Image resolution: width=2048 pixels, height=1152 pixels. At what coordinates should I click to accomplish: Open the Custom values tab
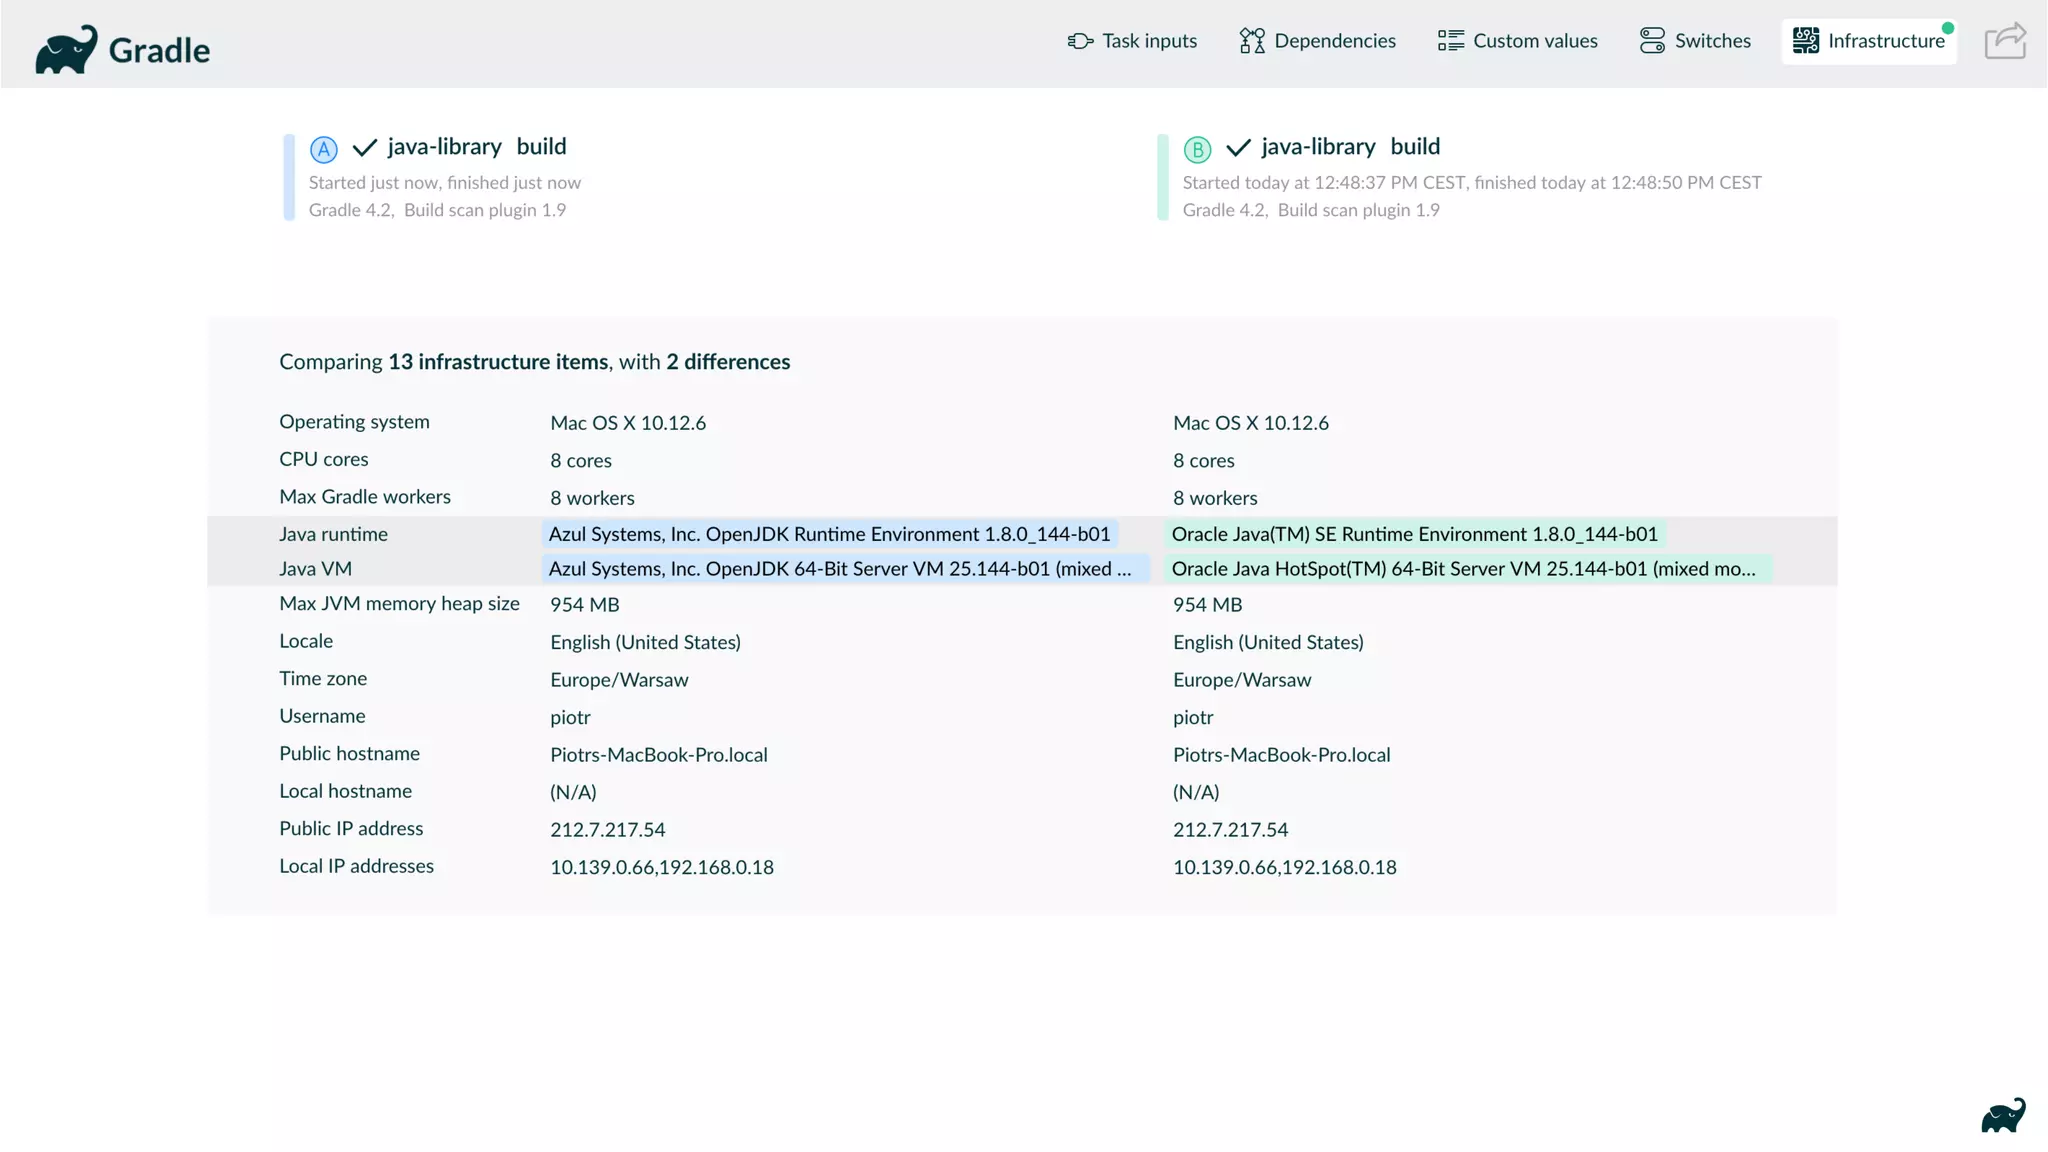[x=1534, y=41]
